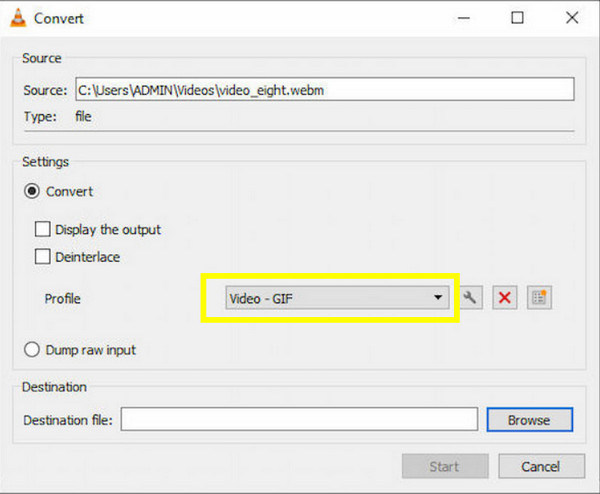Click the 'file' type value text
Image resolution: width=600 pixels, height=494 pixels.
pyautogui.click(x=83, y=116)
